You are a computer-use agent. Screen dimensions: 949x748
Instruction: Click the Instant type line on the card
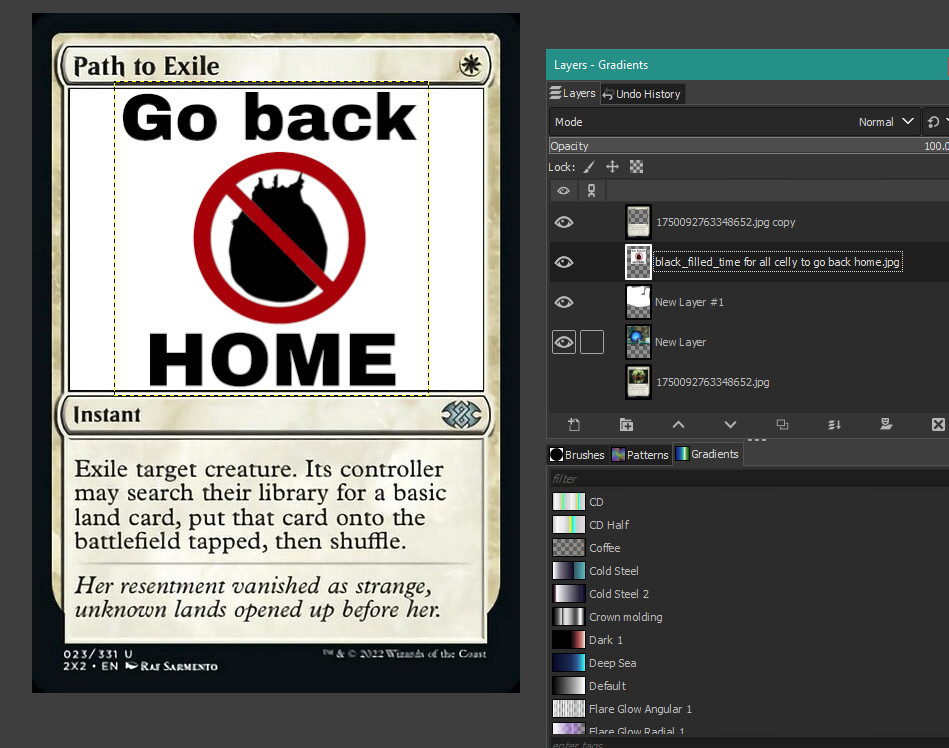(107, 415)
